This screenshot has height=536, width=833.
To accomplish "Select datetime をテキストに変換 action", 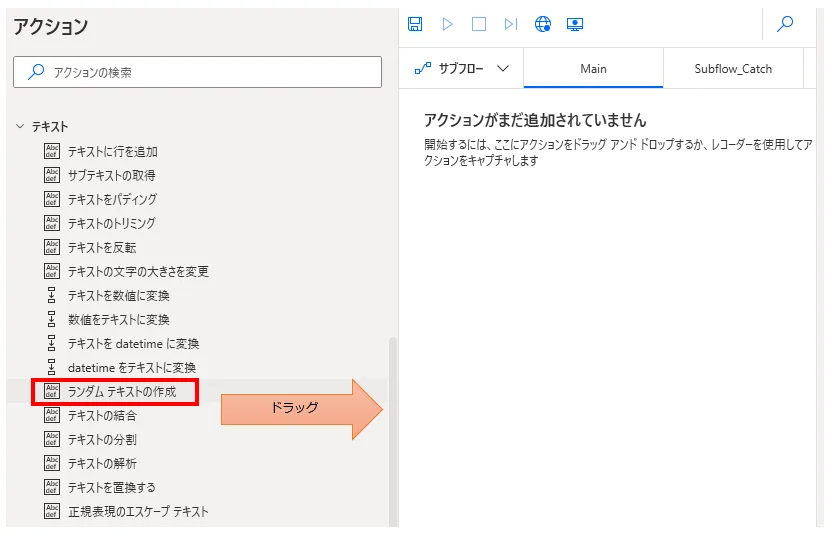I will 131,368.
